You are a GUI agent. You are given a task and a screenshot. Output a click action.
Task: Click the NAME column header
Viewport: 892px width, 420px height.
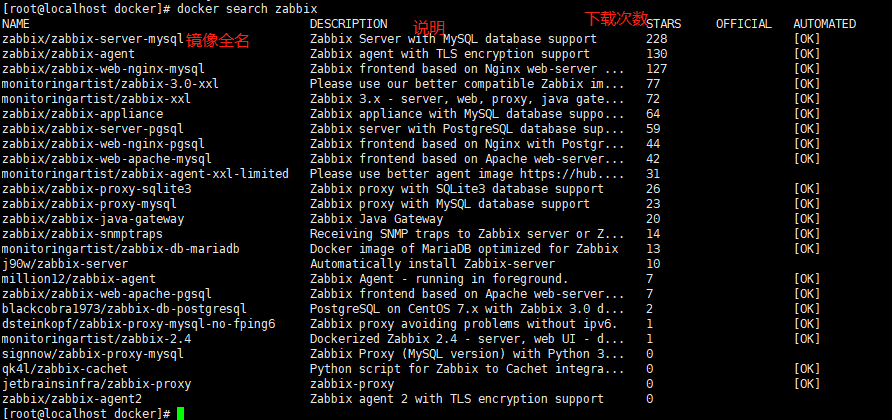(16, 23)
